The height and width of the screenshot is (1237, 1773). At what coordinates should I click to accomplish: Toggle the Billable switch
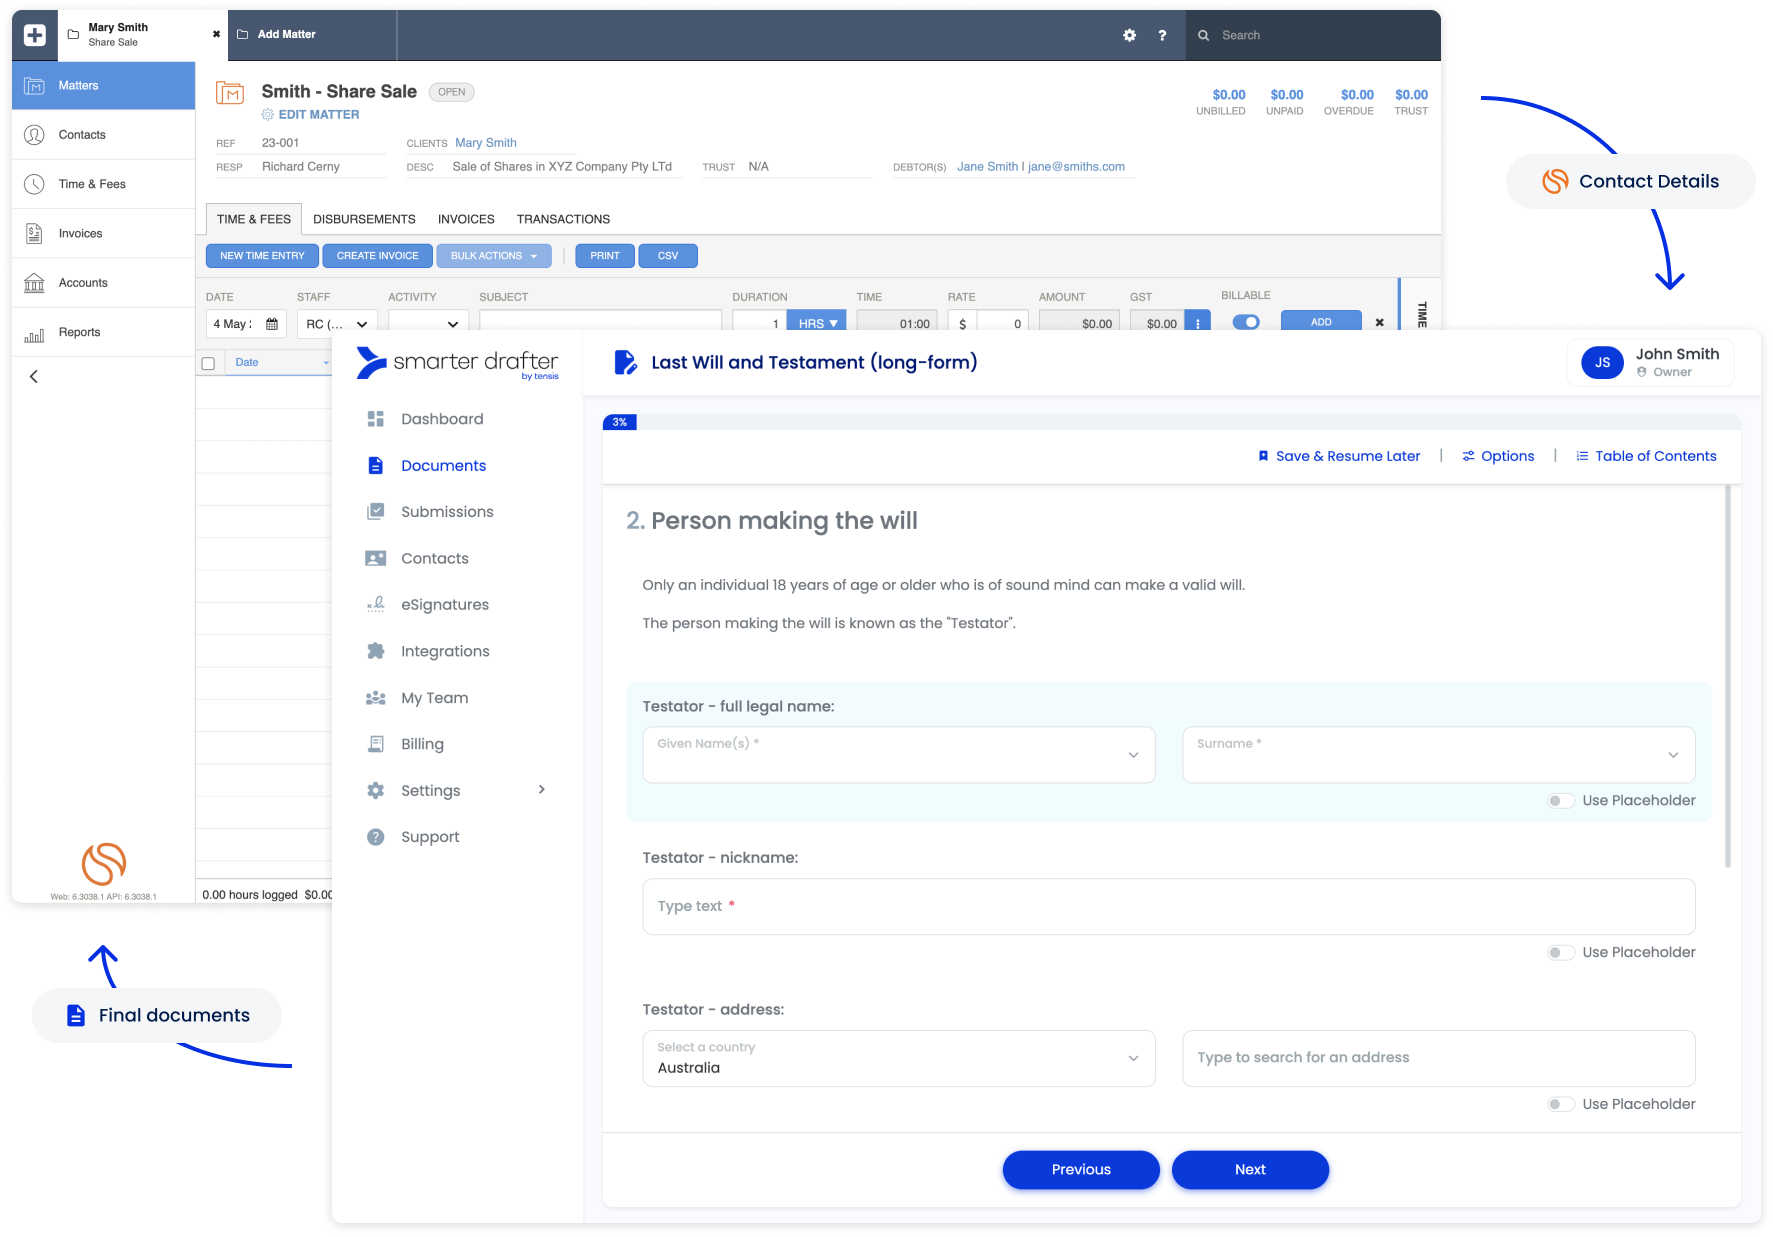click(x=1246, y=322)
